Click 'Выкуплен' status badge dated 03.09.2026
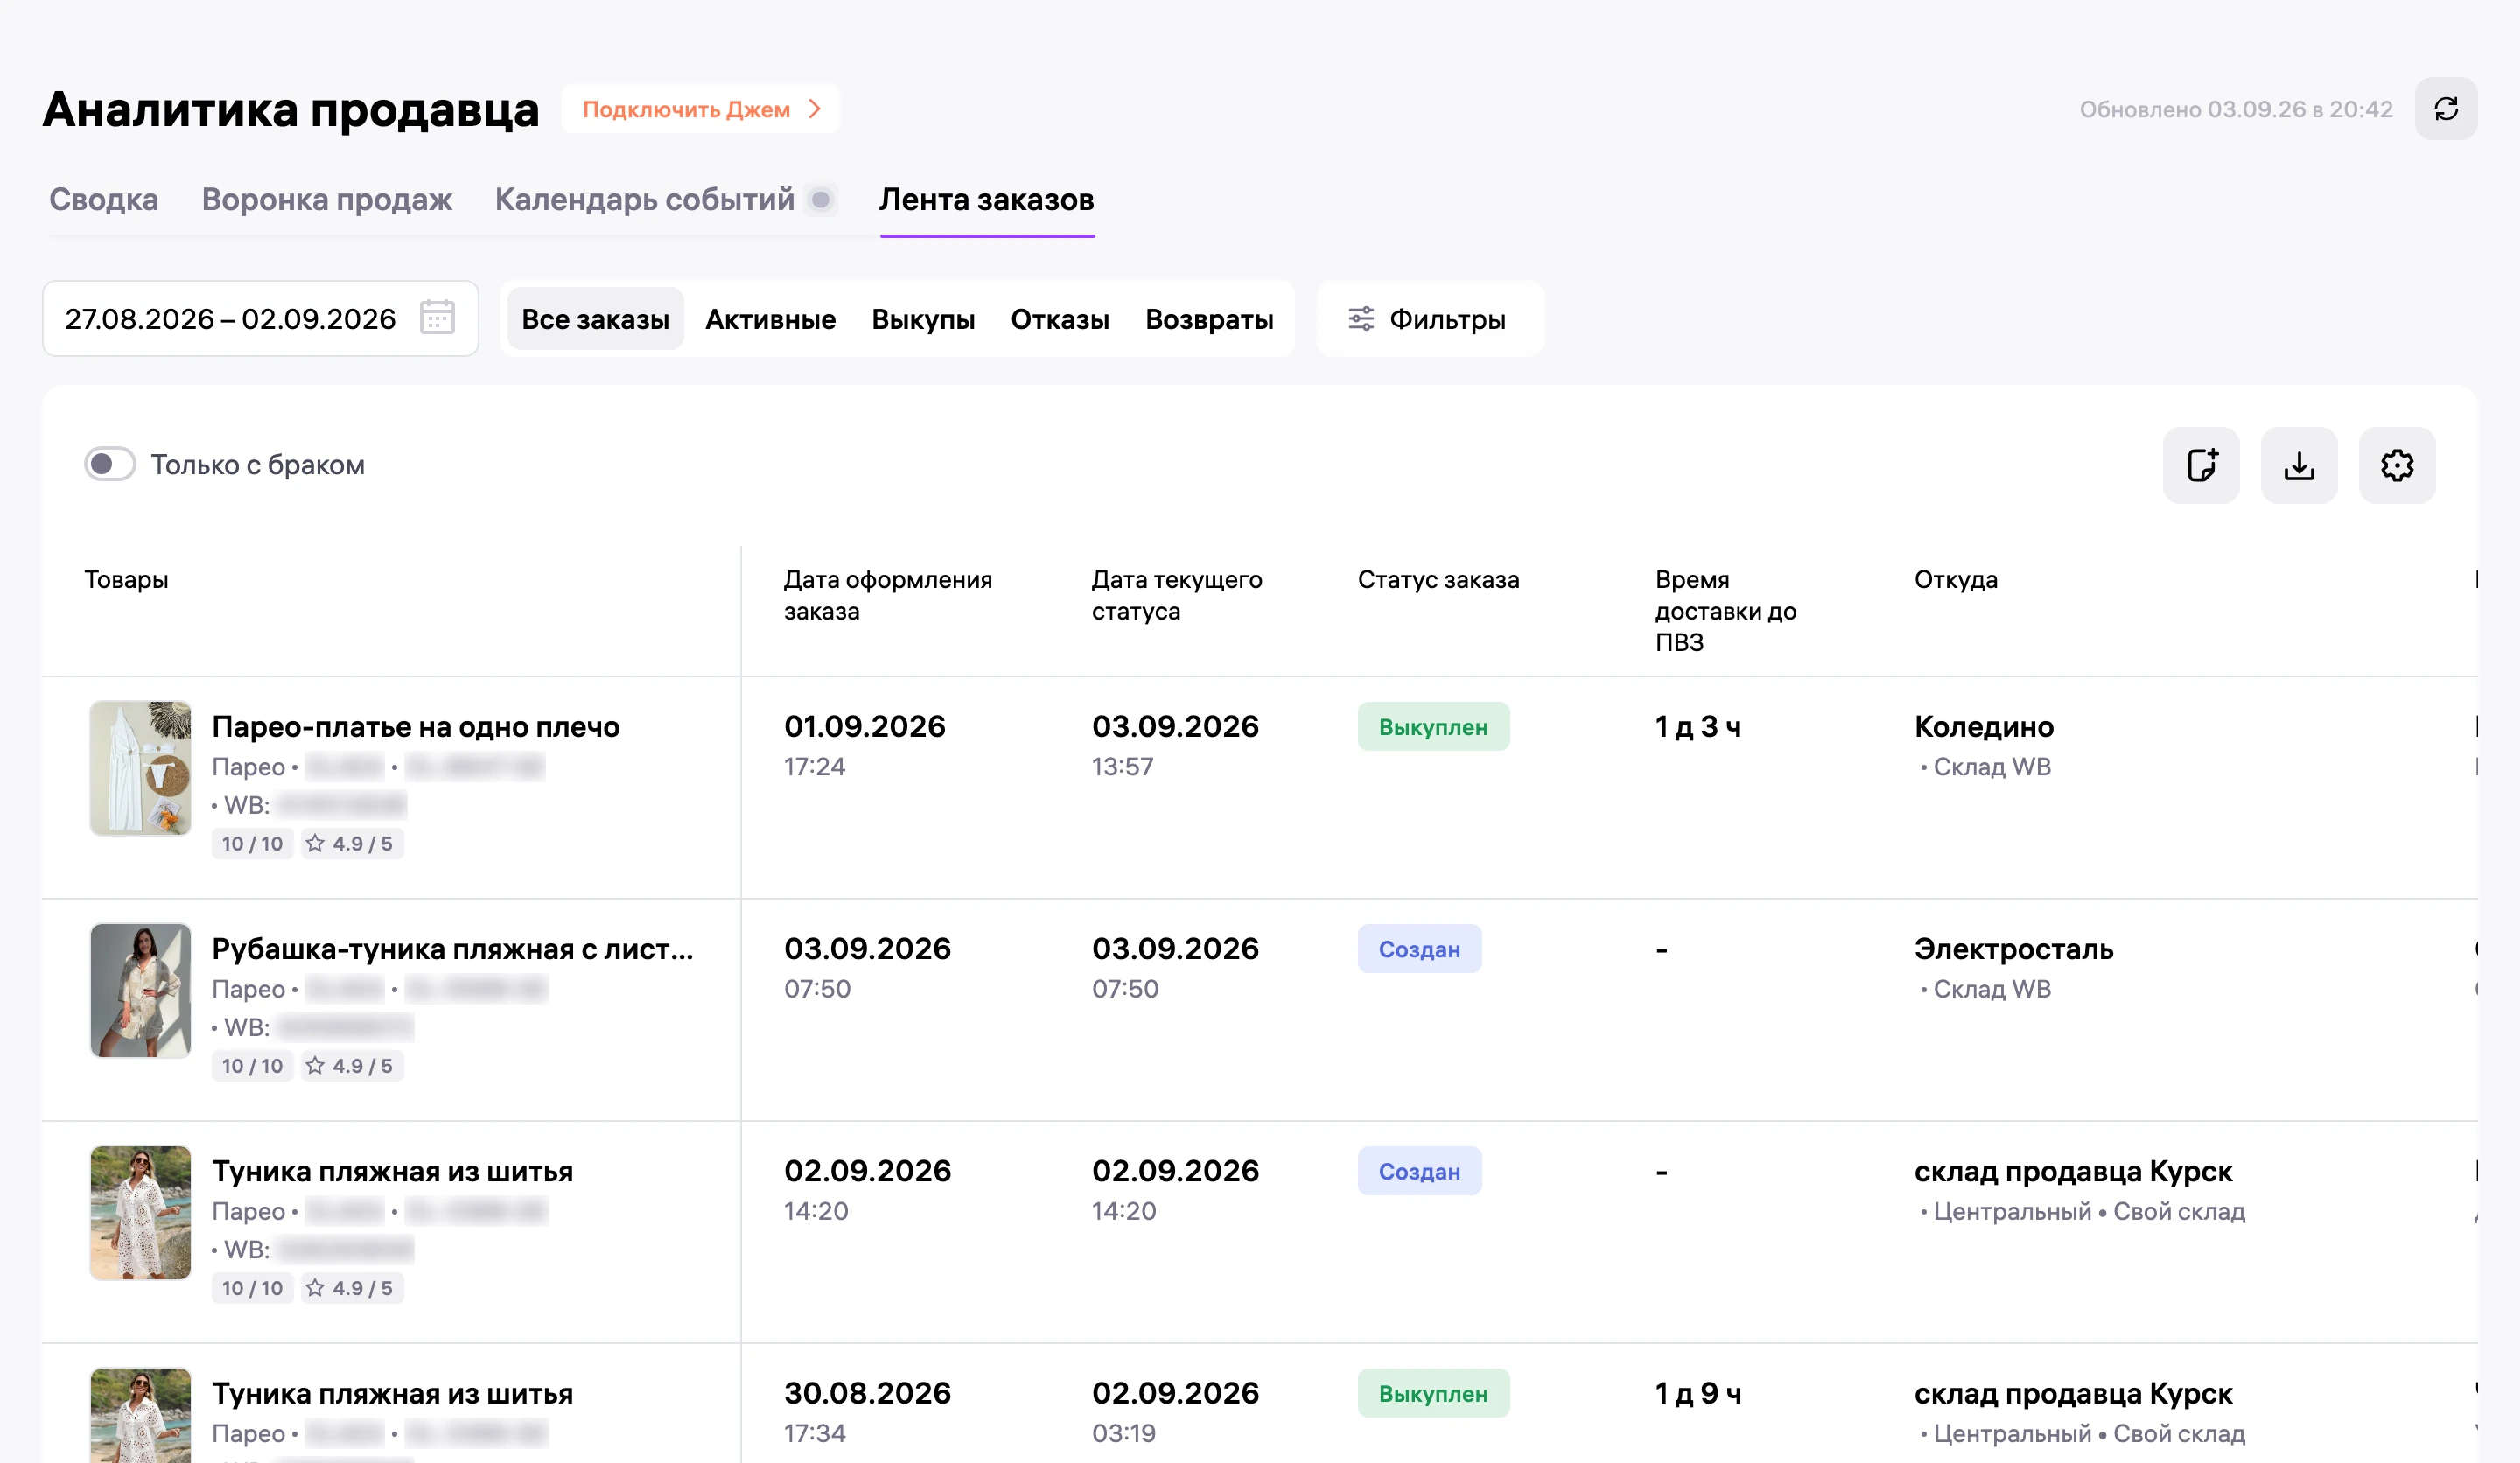 click(1433, 727)
